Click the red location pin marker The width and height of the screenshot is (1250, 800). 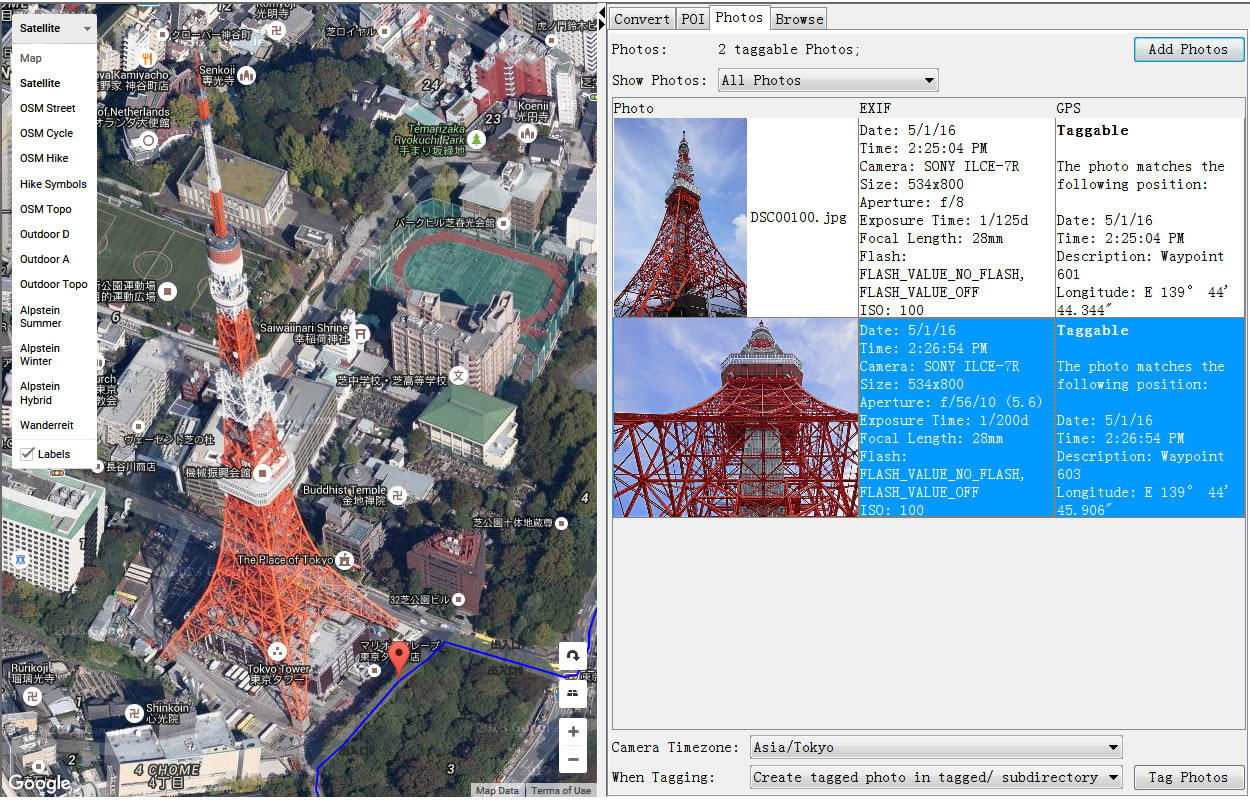tap(399, 661)
